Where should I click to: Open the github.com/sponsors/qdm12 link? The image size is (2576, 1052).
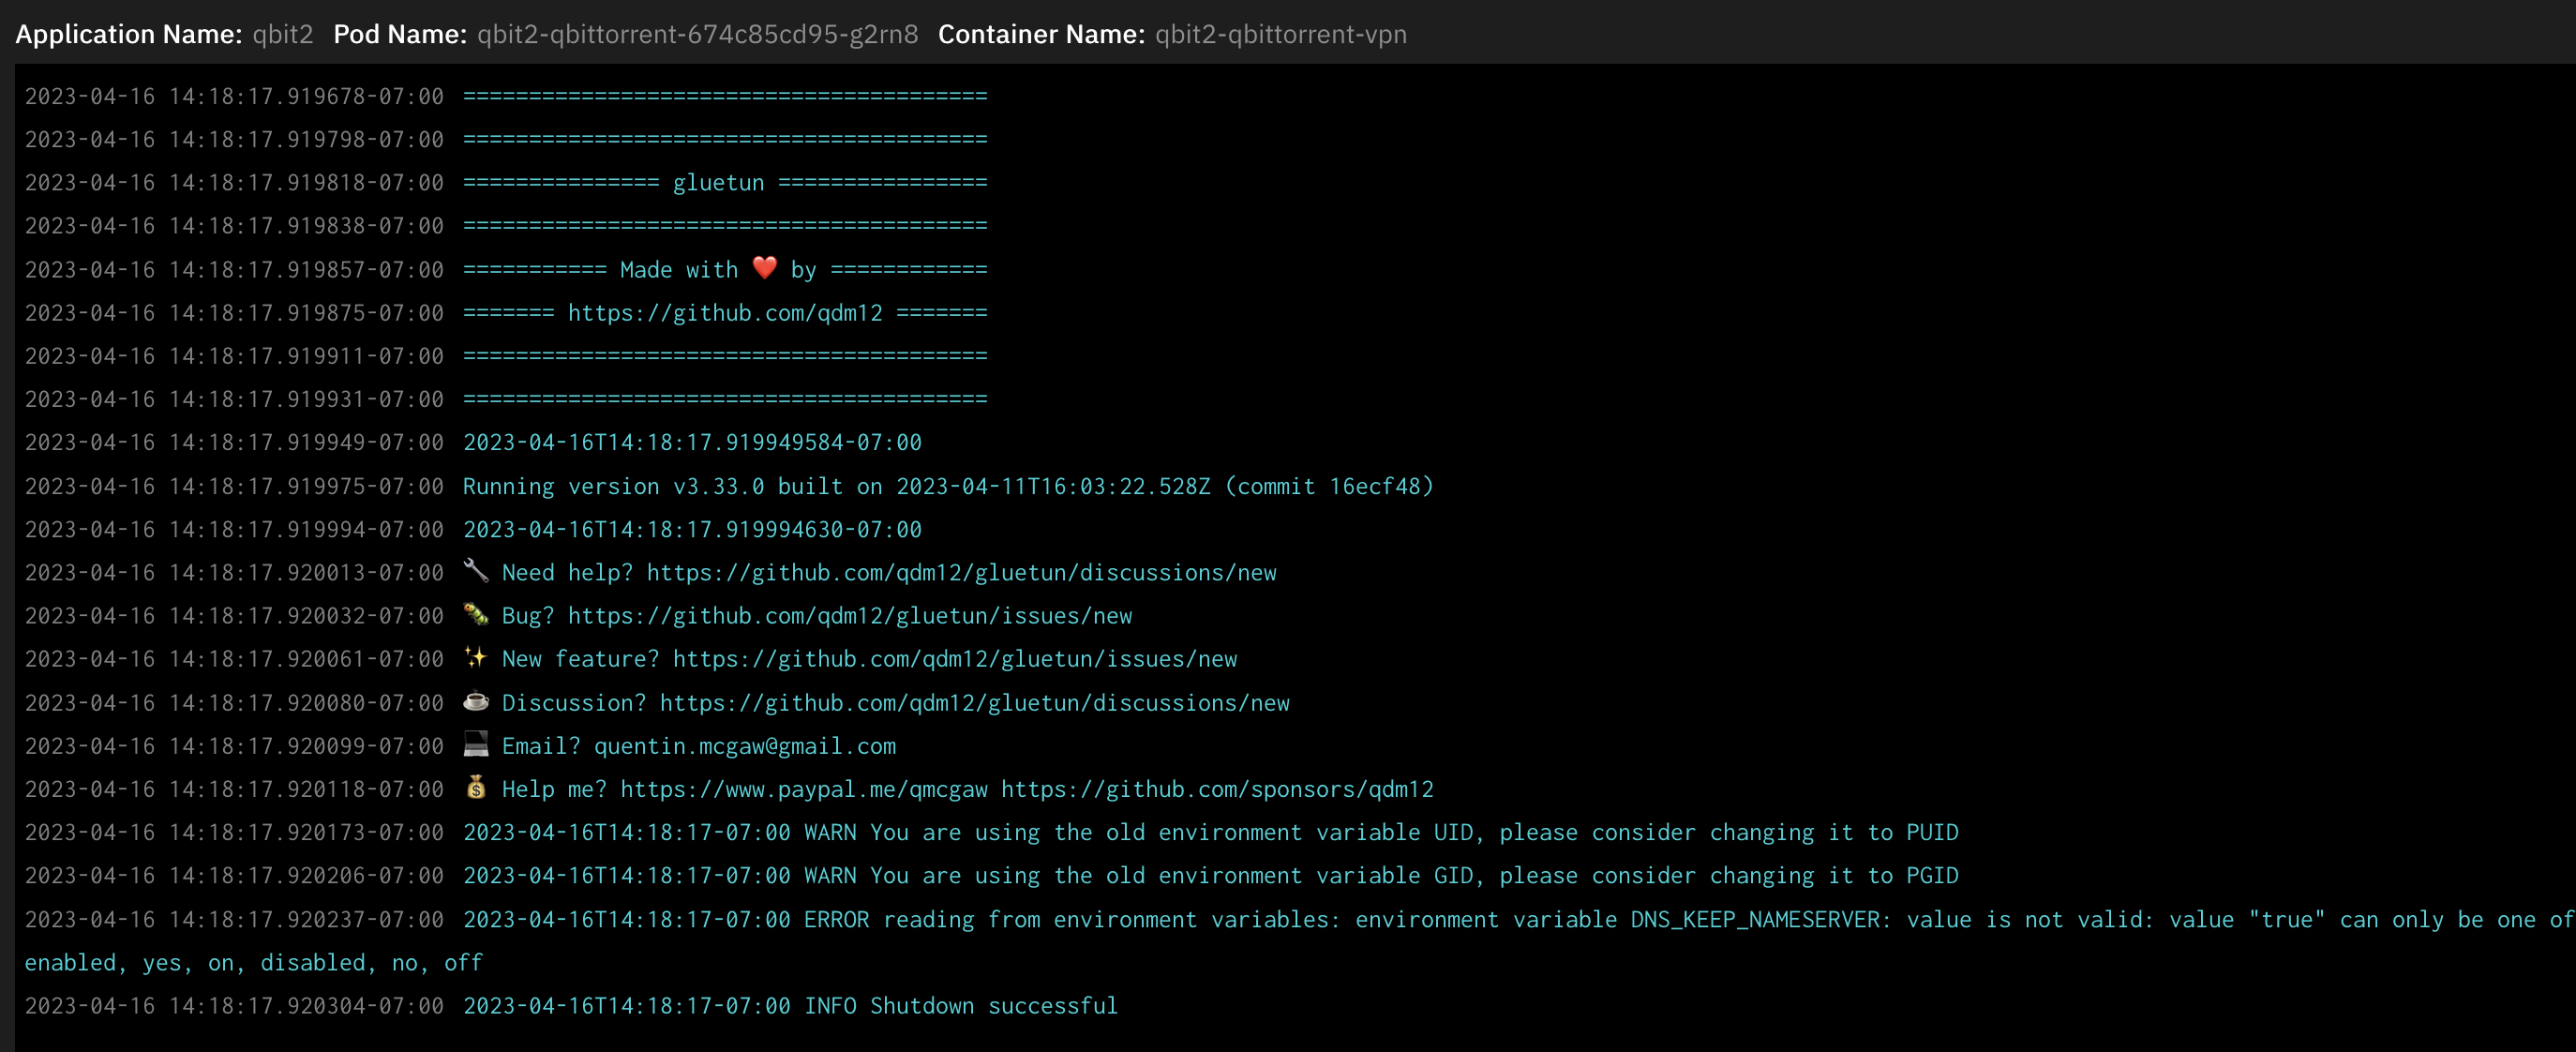(x=1217, y=789)
